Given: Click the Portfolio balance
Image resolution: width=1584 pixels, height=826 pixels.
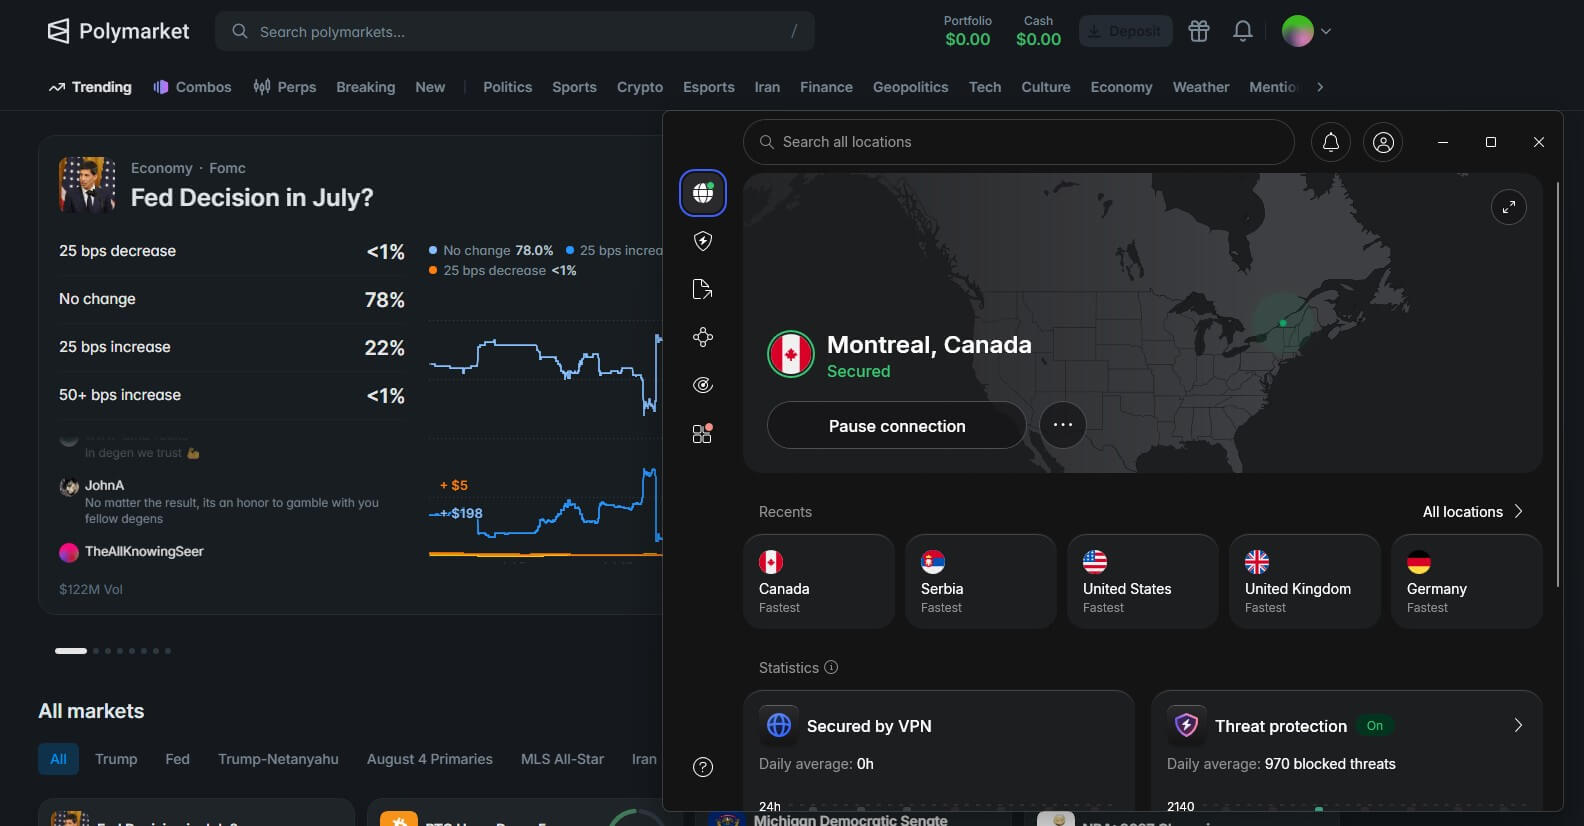Looking at the screenshot, I should point(967,31).
